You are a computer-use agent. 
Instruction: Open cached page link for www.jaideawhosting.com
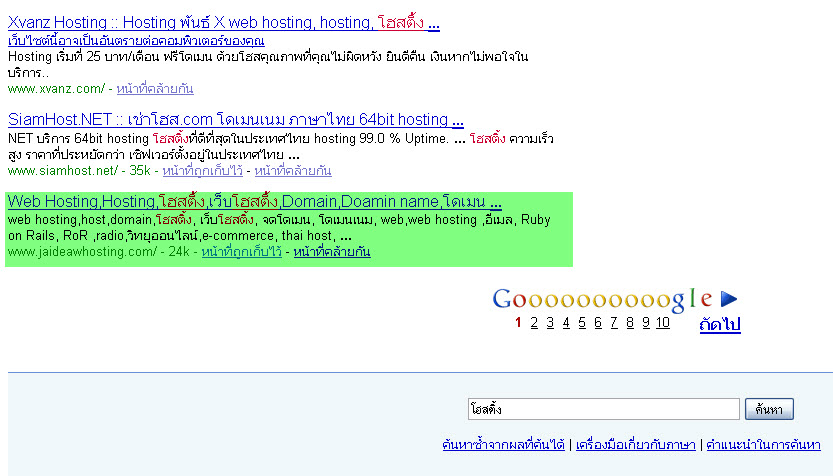coord(242,252)
